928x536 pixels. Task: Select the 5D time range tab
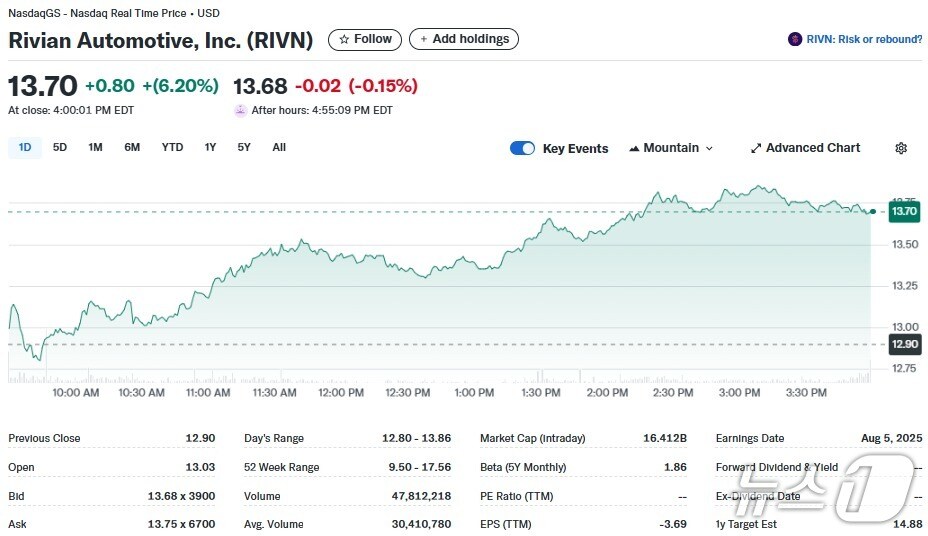(x=60, y=147)
